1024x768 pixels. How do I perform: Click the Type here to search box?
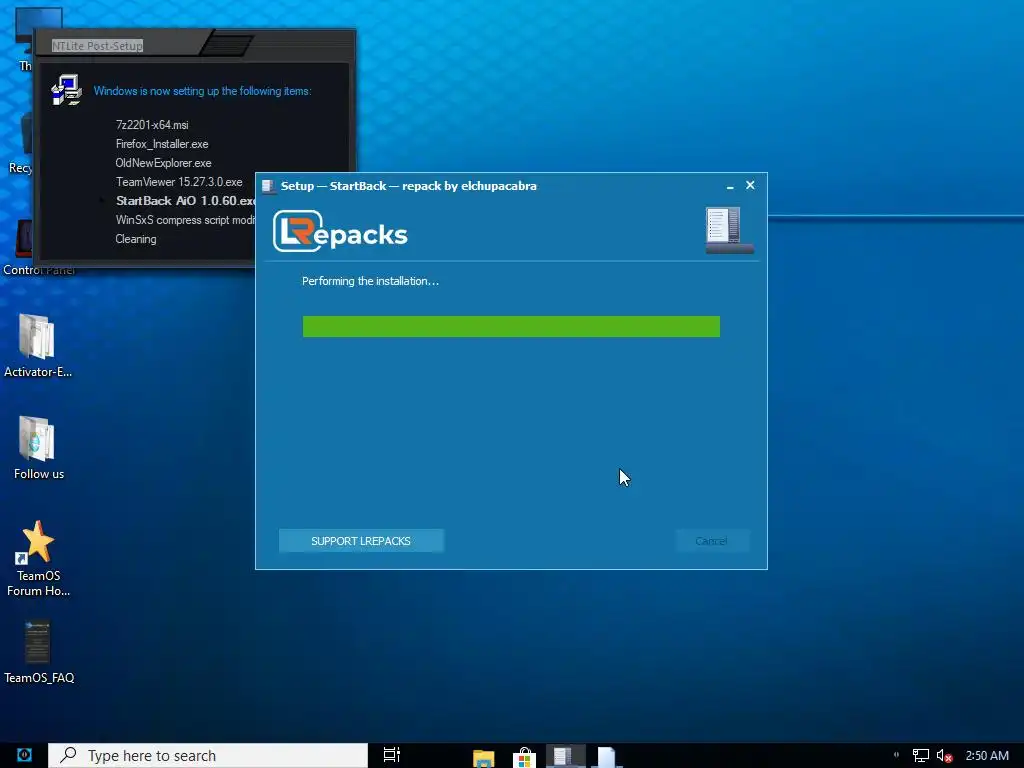pyautogui.click(x=208, y=756)
